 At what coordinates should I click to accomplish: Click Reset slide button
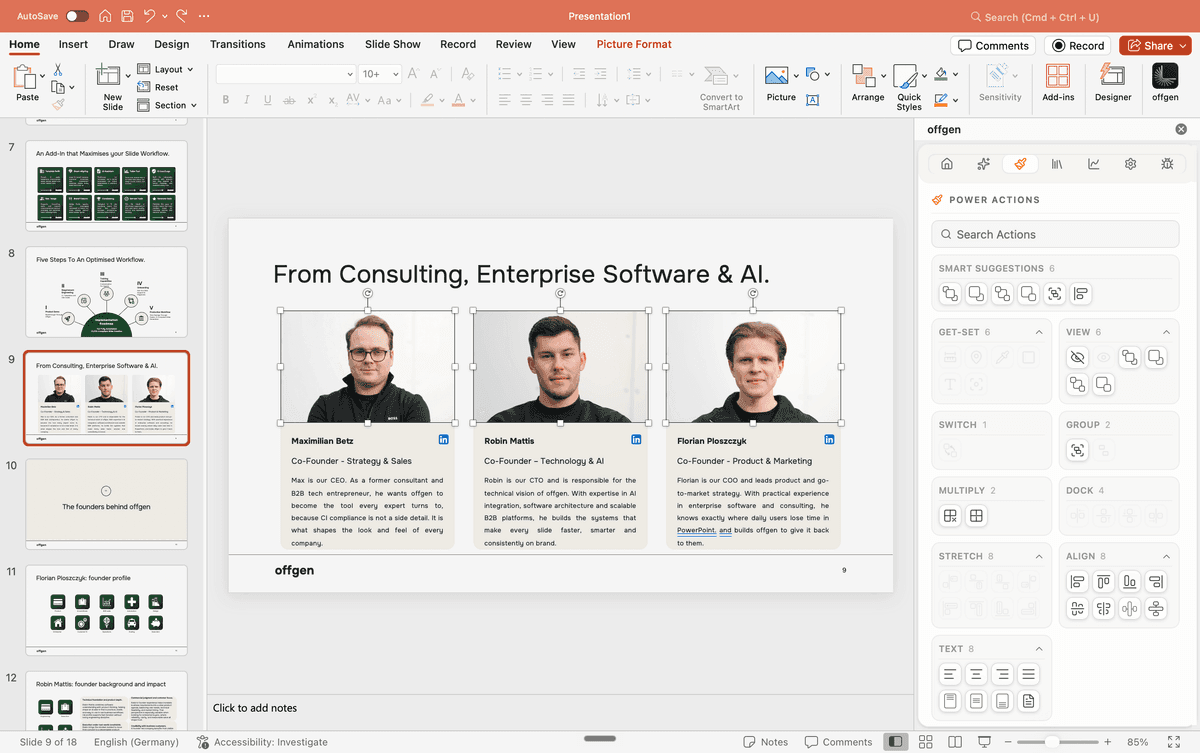point(158,87)
